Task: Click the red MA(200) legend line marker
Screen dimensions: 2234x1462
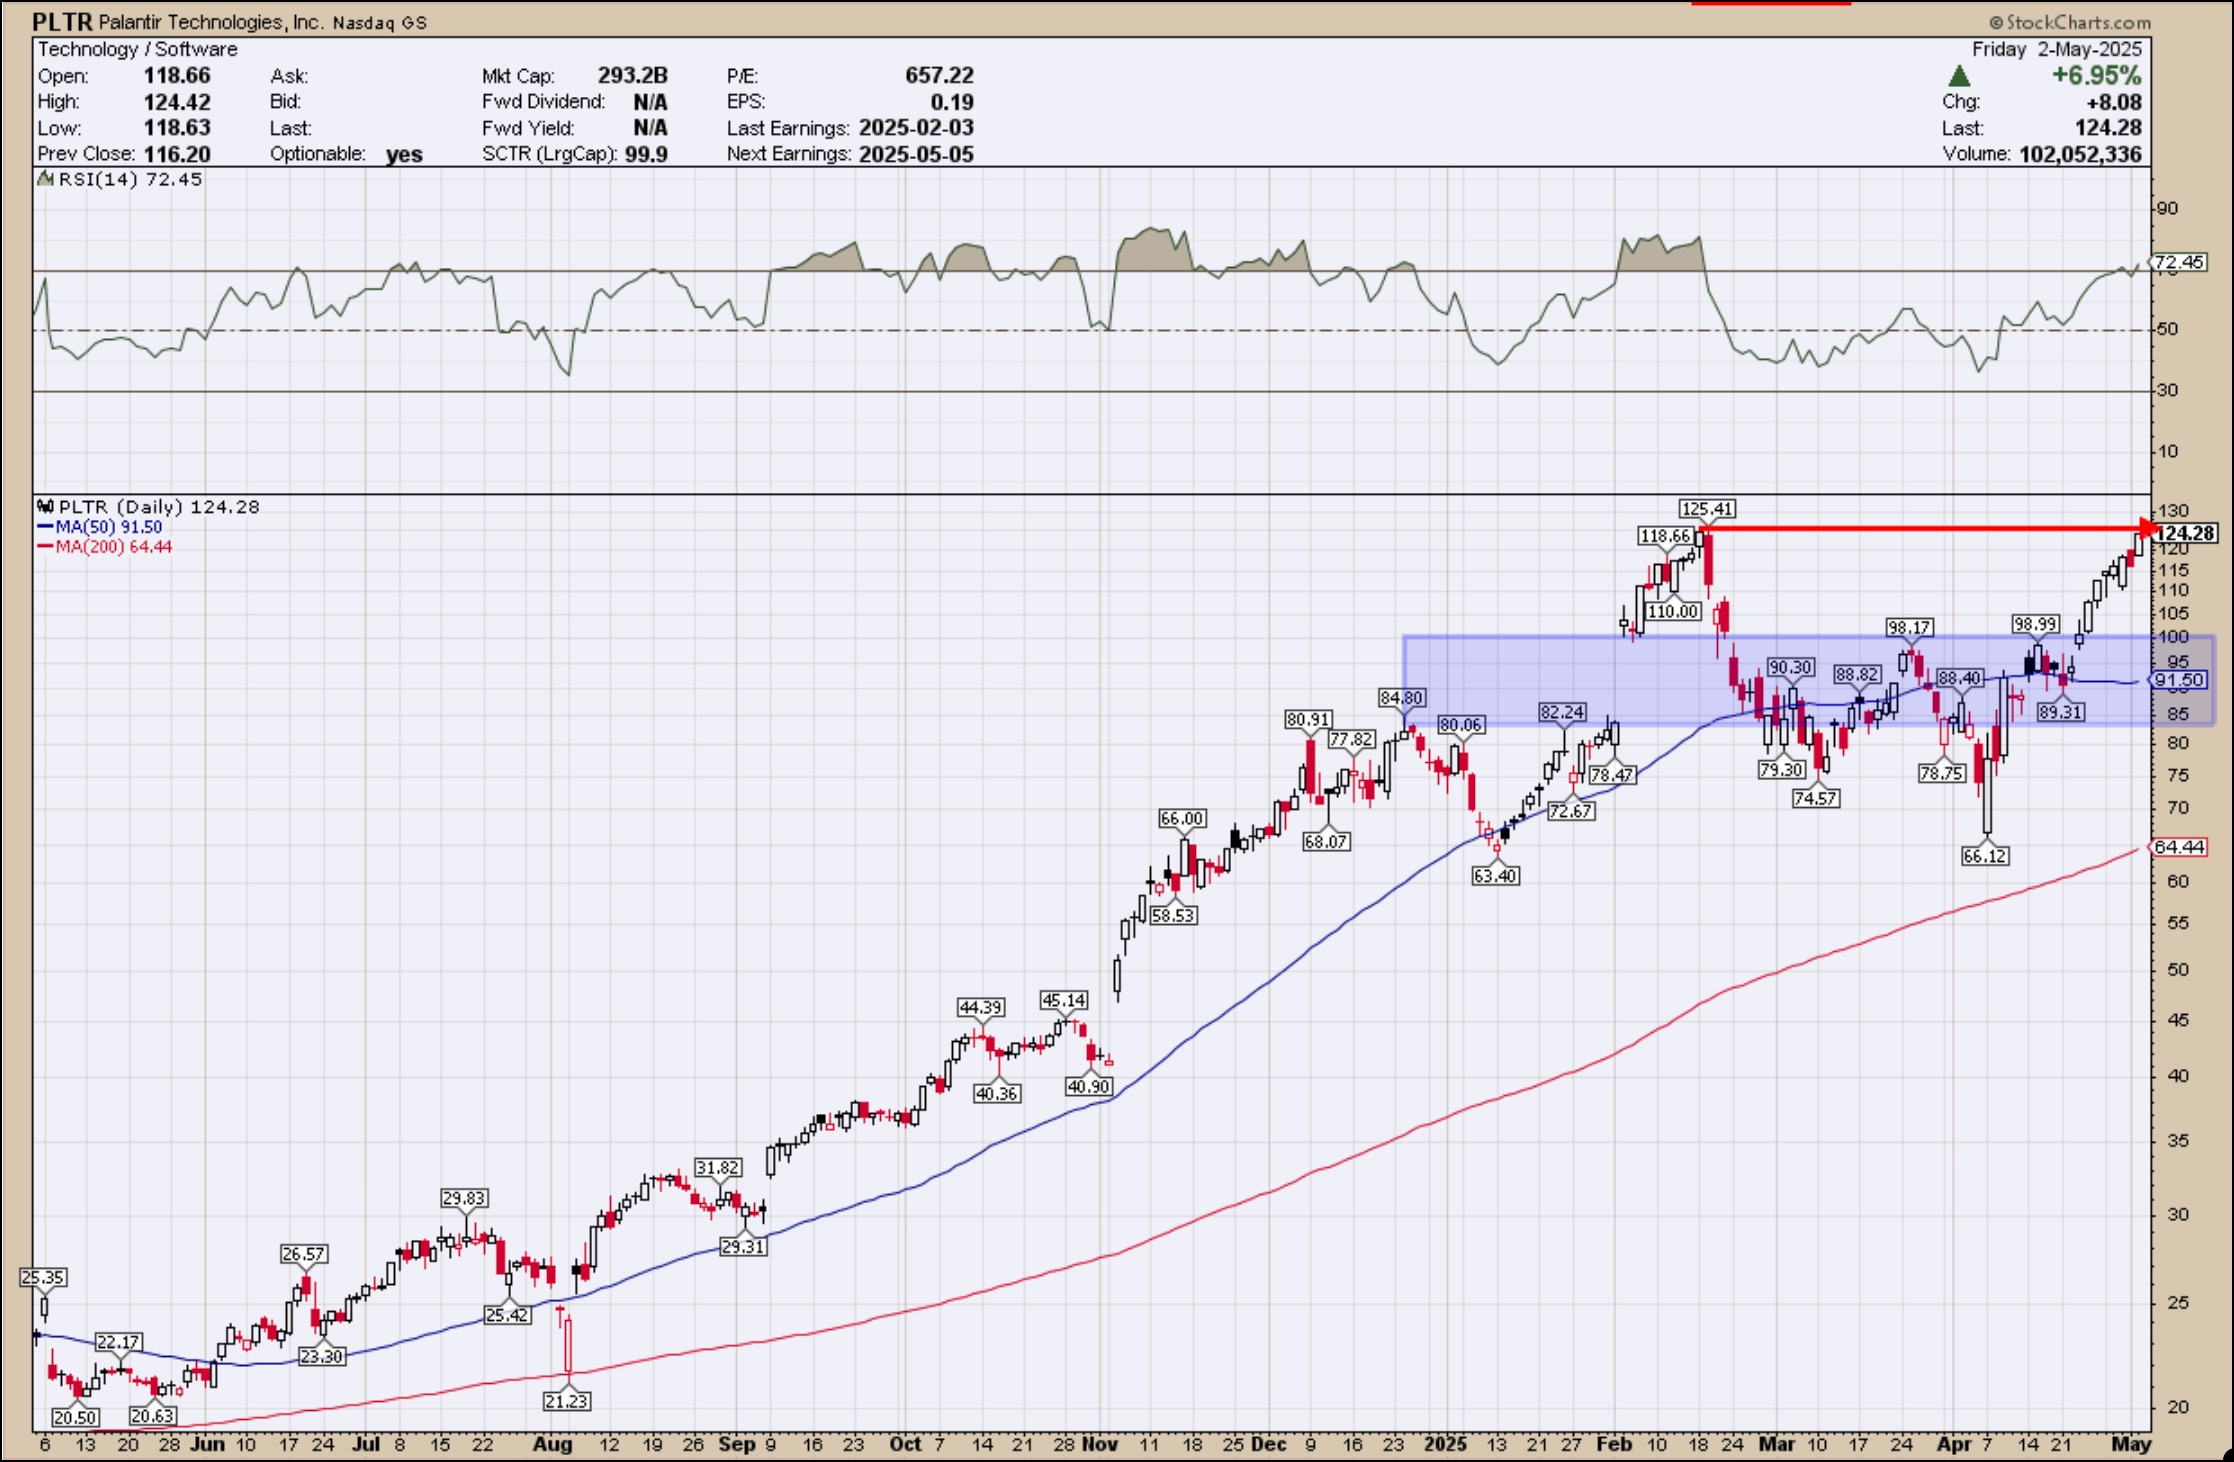Action: click(x=45, y=547)
